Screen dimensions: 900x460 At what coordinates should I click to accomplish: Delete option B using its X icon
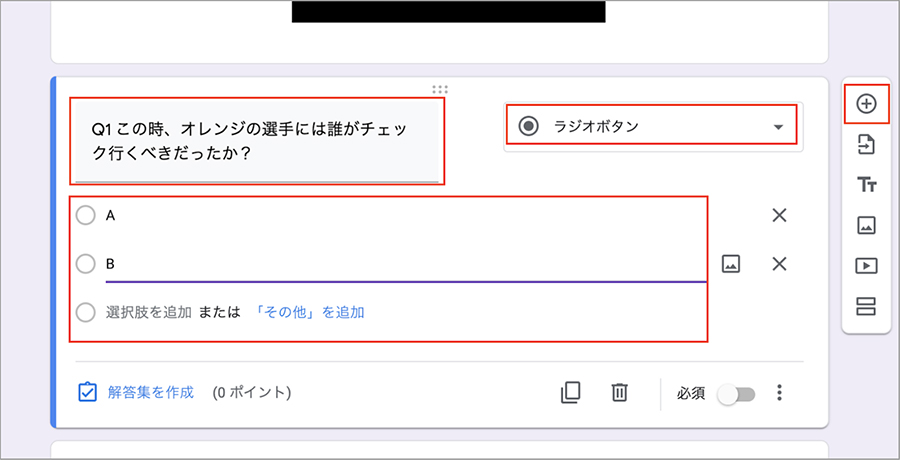coord(780,264)
